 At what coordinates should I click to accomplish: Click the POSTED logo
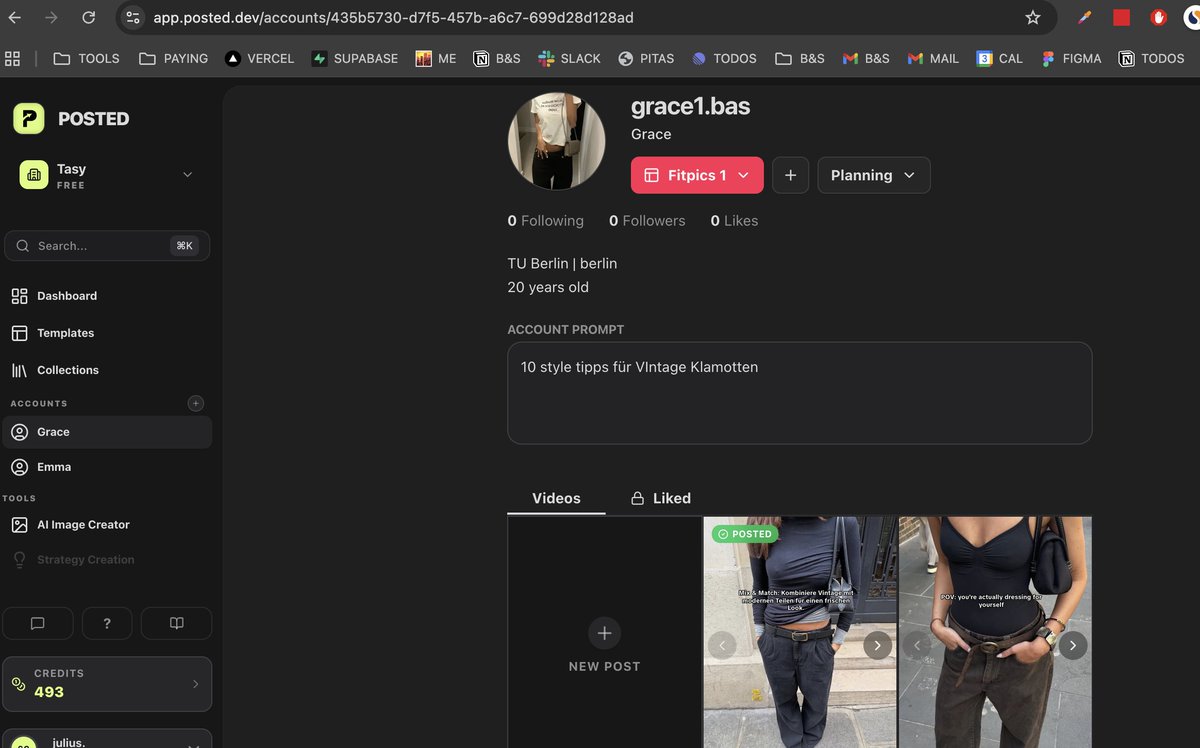pyautogui.click(x=71, y=119)
